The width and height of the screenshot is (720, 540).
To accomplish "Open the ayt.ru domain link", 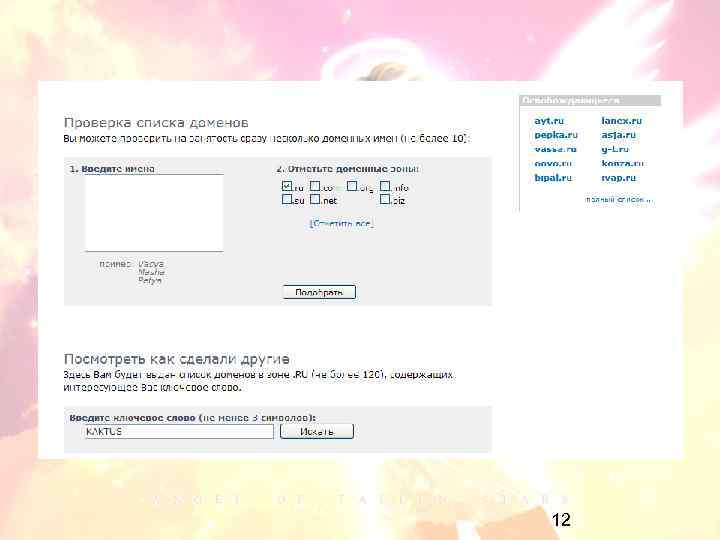I will [549, 121].
